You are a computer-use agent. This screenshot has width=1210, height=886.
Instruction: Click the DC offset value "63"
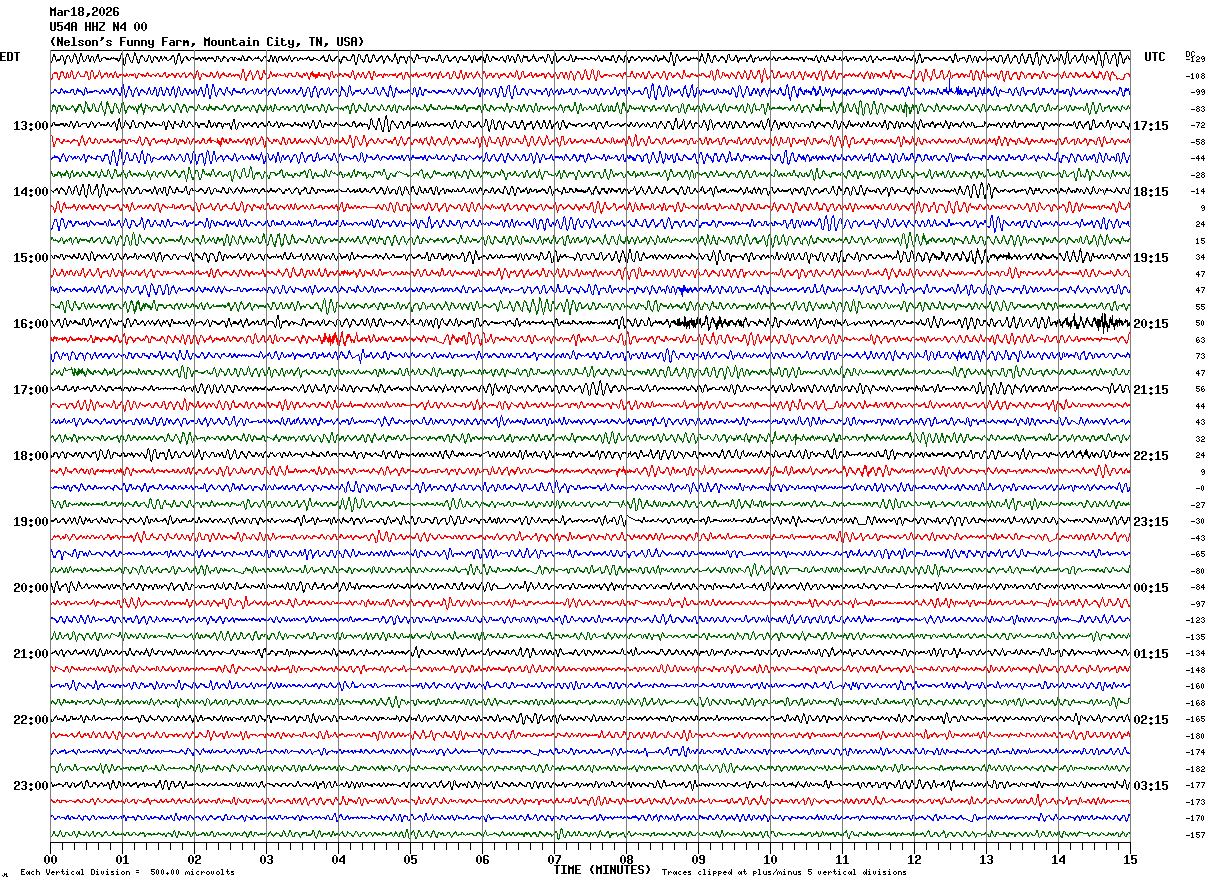[x=1200, y=340]
